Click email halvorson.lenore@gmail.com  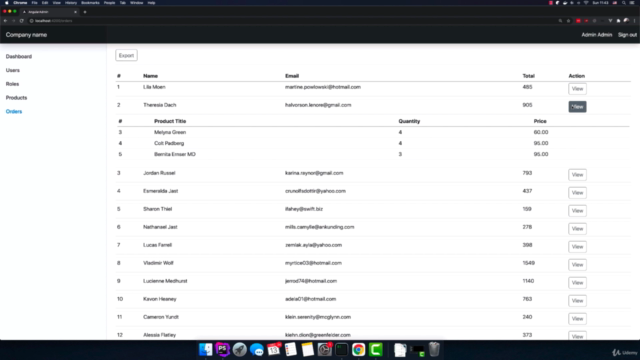coord(318,105)
